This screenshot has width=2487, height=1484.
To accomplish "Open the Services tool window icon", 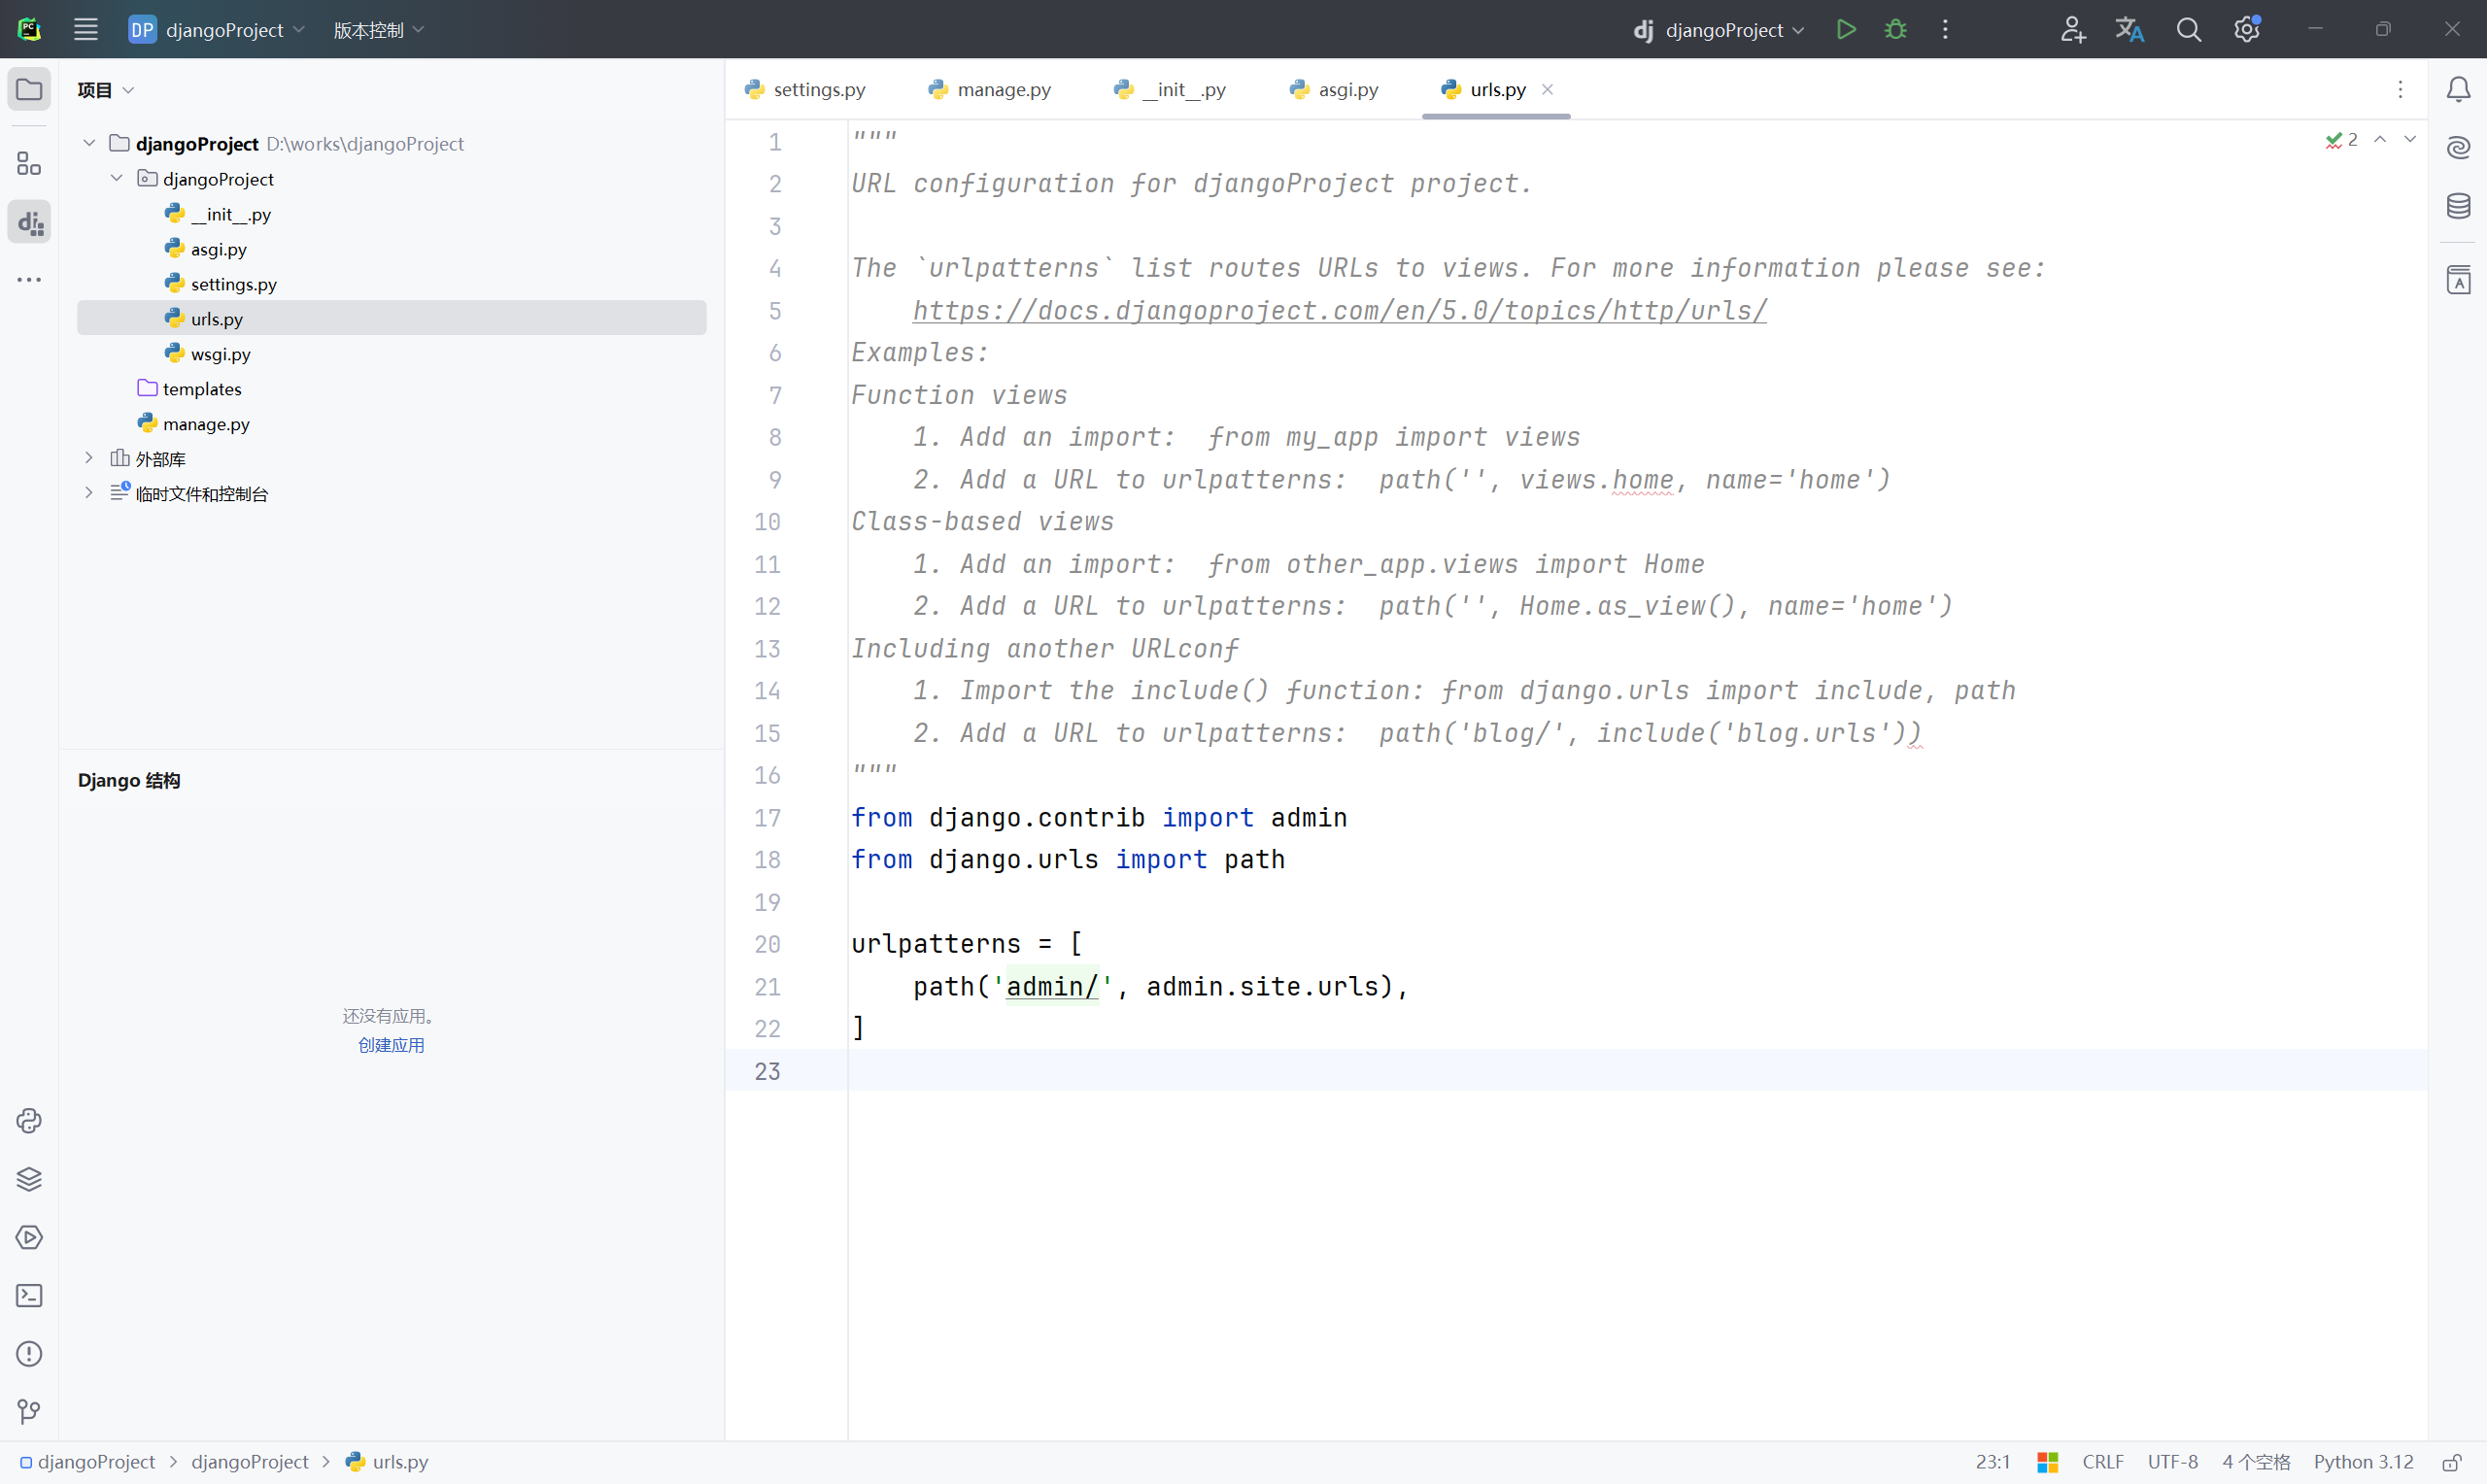I will (29, 1237).
